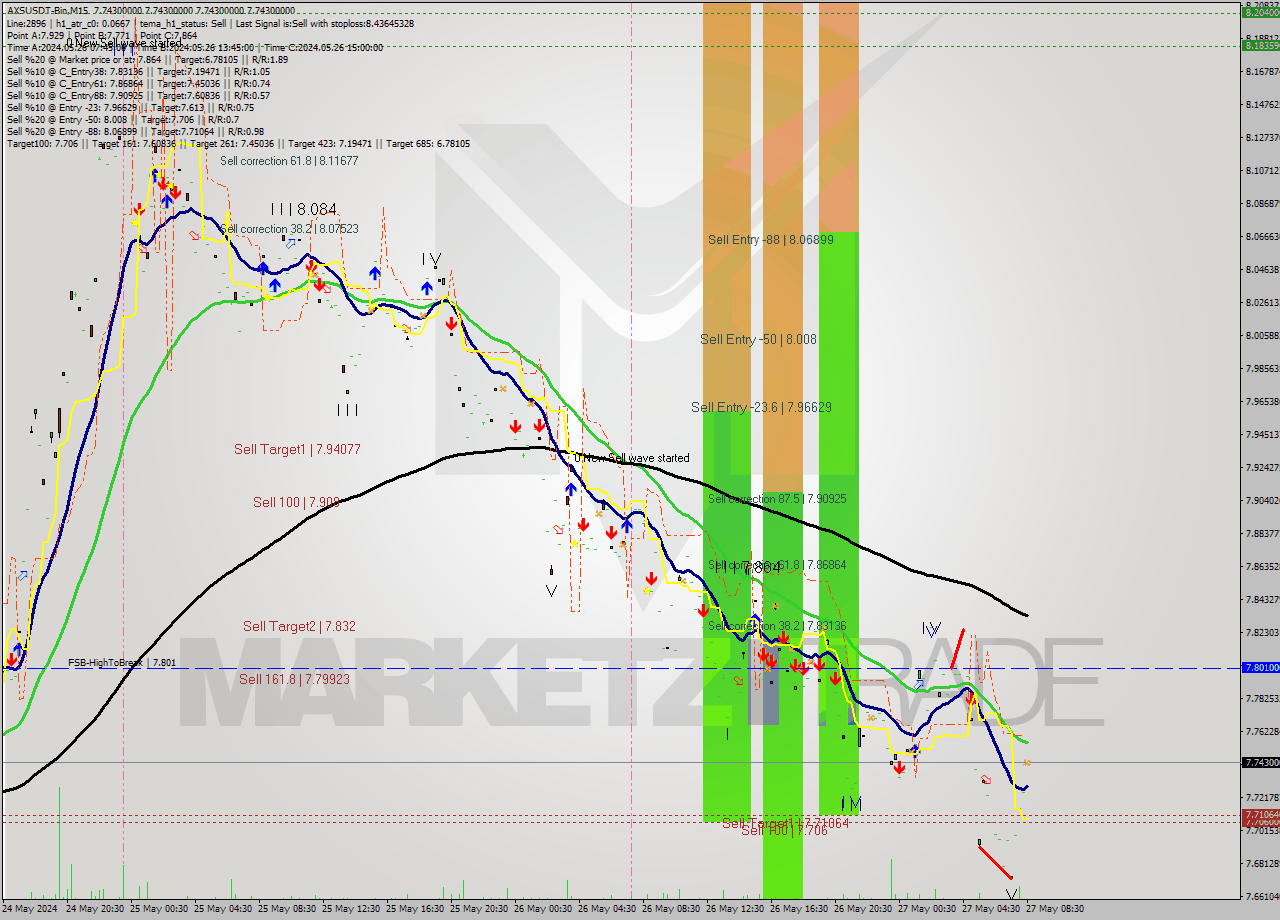
Task: Click the 'Sell correction 87.5 | 7.90925' label
Action: point(777,498)
